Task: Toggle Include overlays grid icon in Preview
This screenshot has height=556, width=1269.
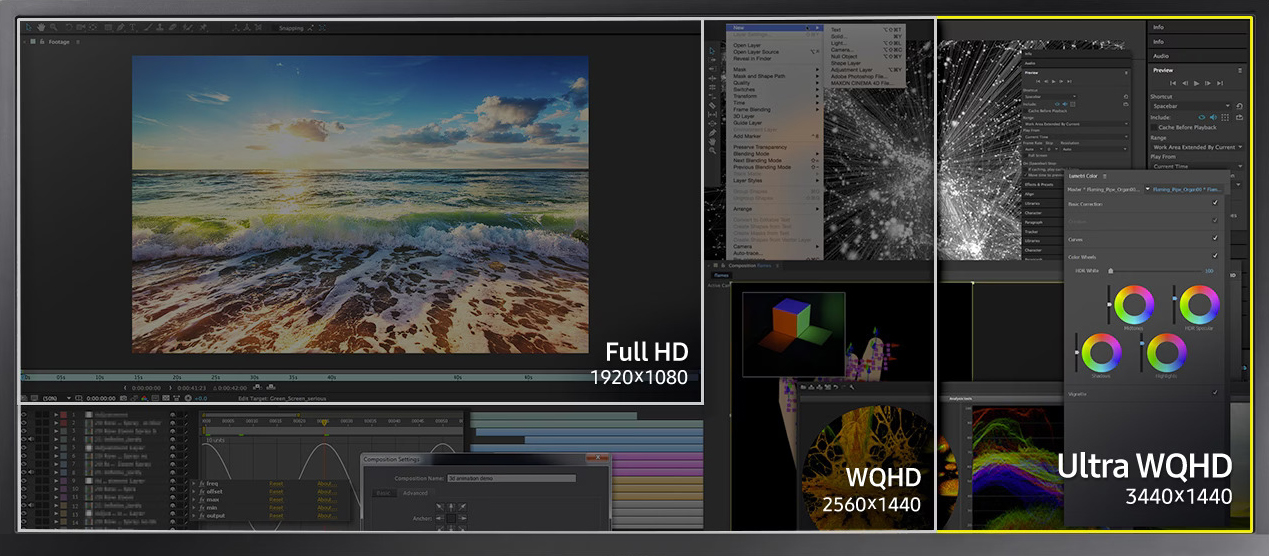Action: (1225, 117)
